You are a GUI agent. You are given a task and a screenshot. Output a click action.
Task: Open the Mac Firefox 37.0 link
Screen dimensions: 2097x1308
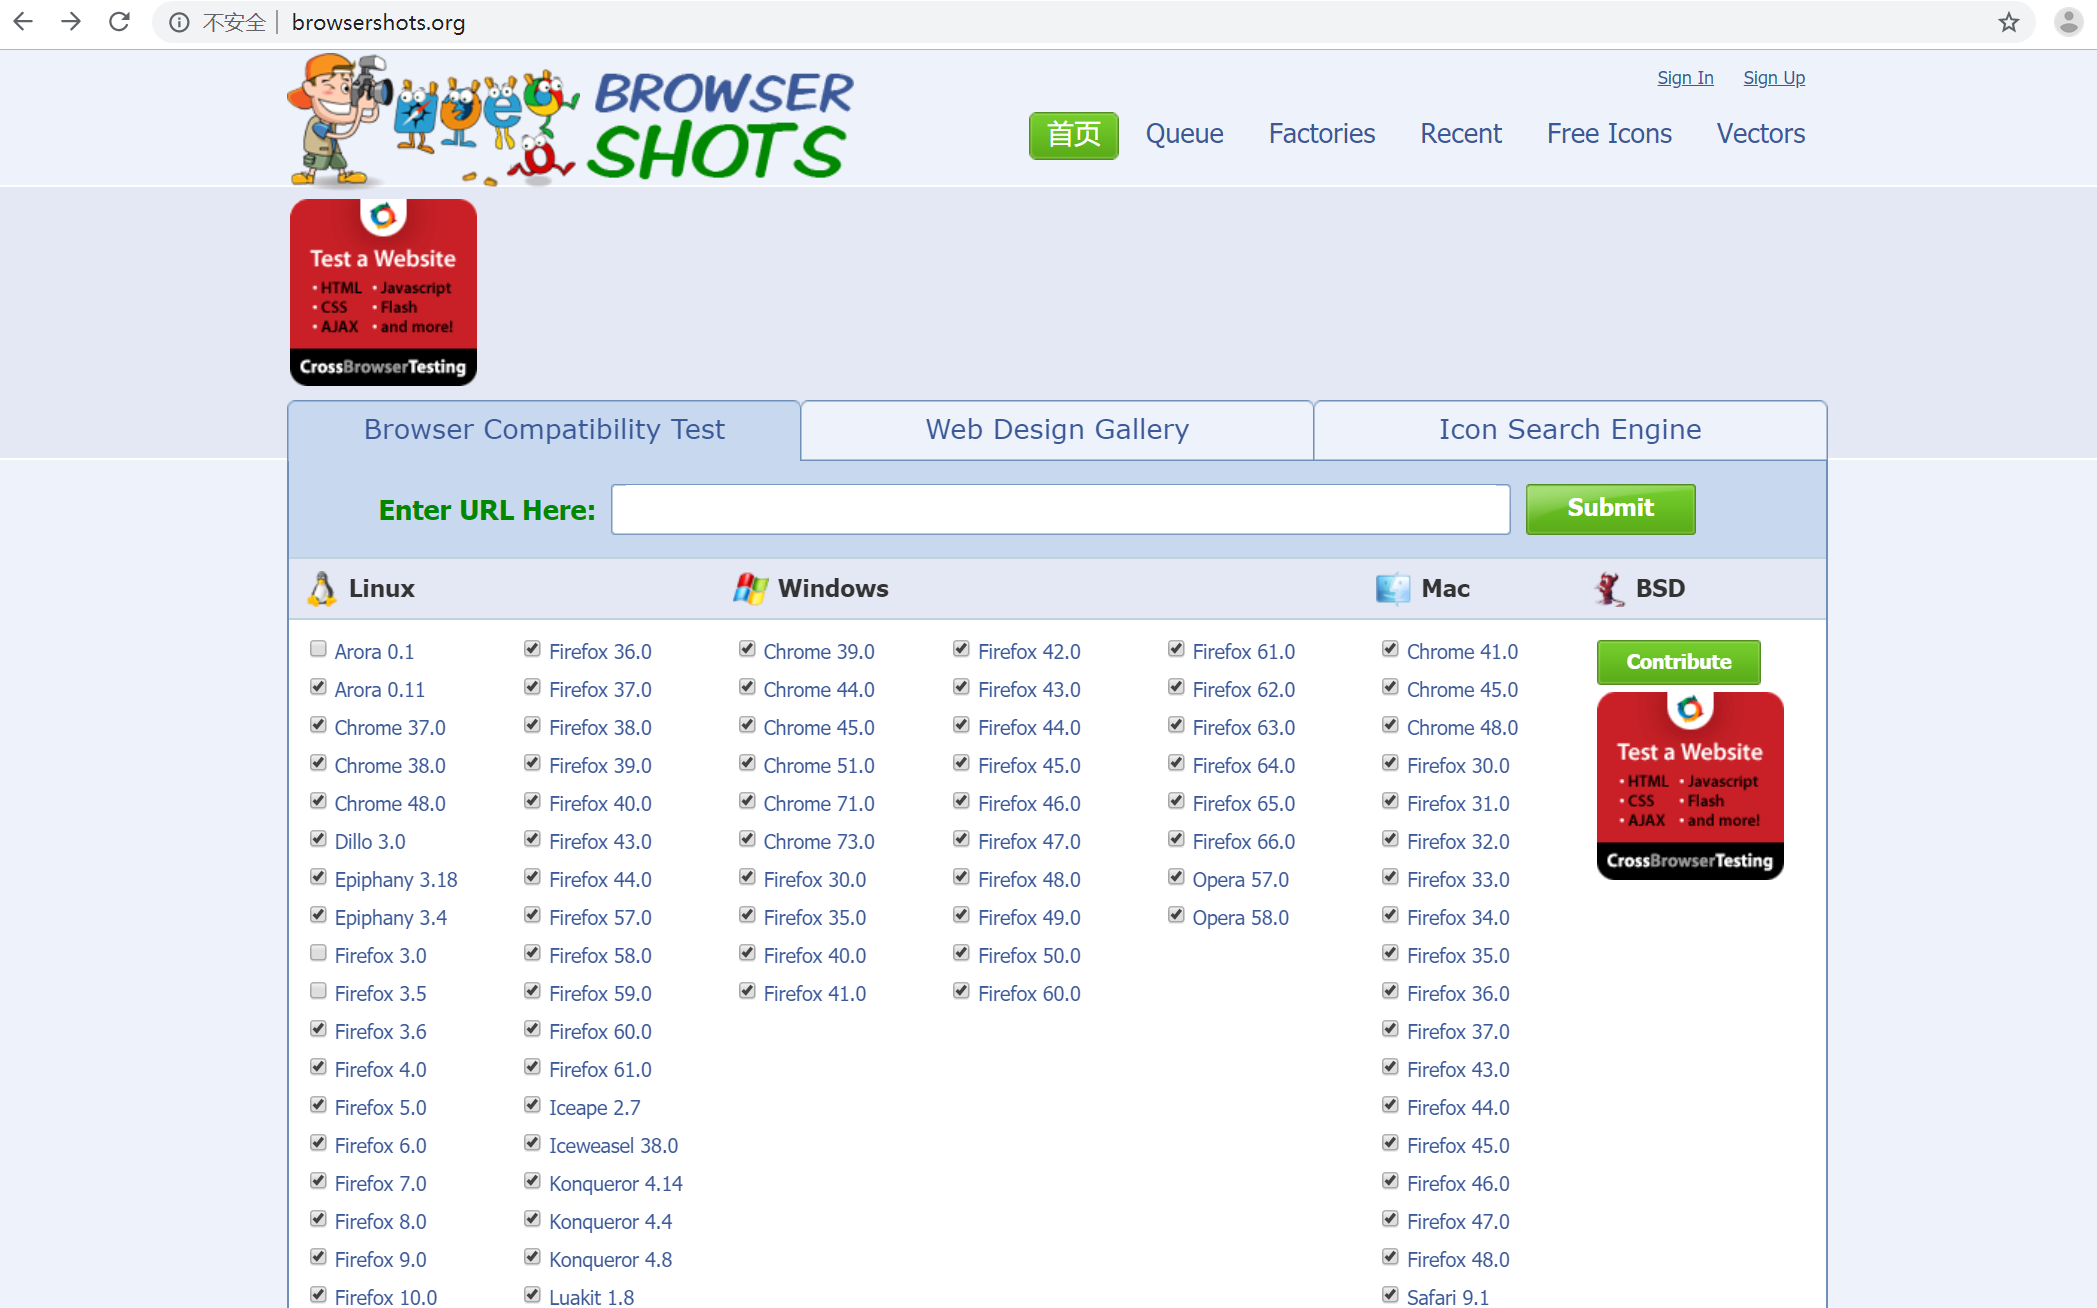1458,1032
